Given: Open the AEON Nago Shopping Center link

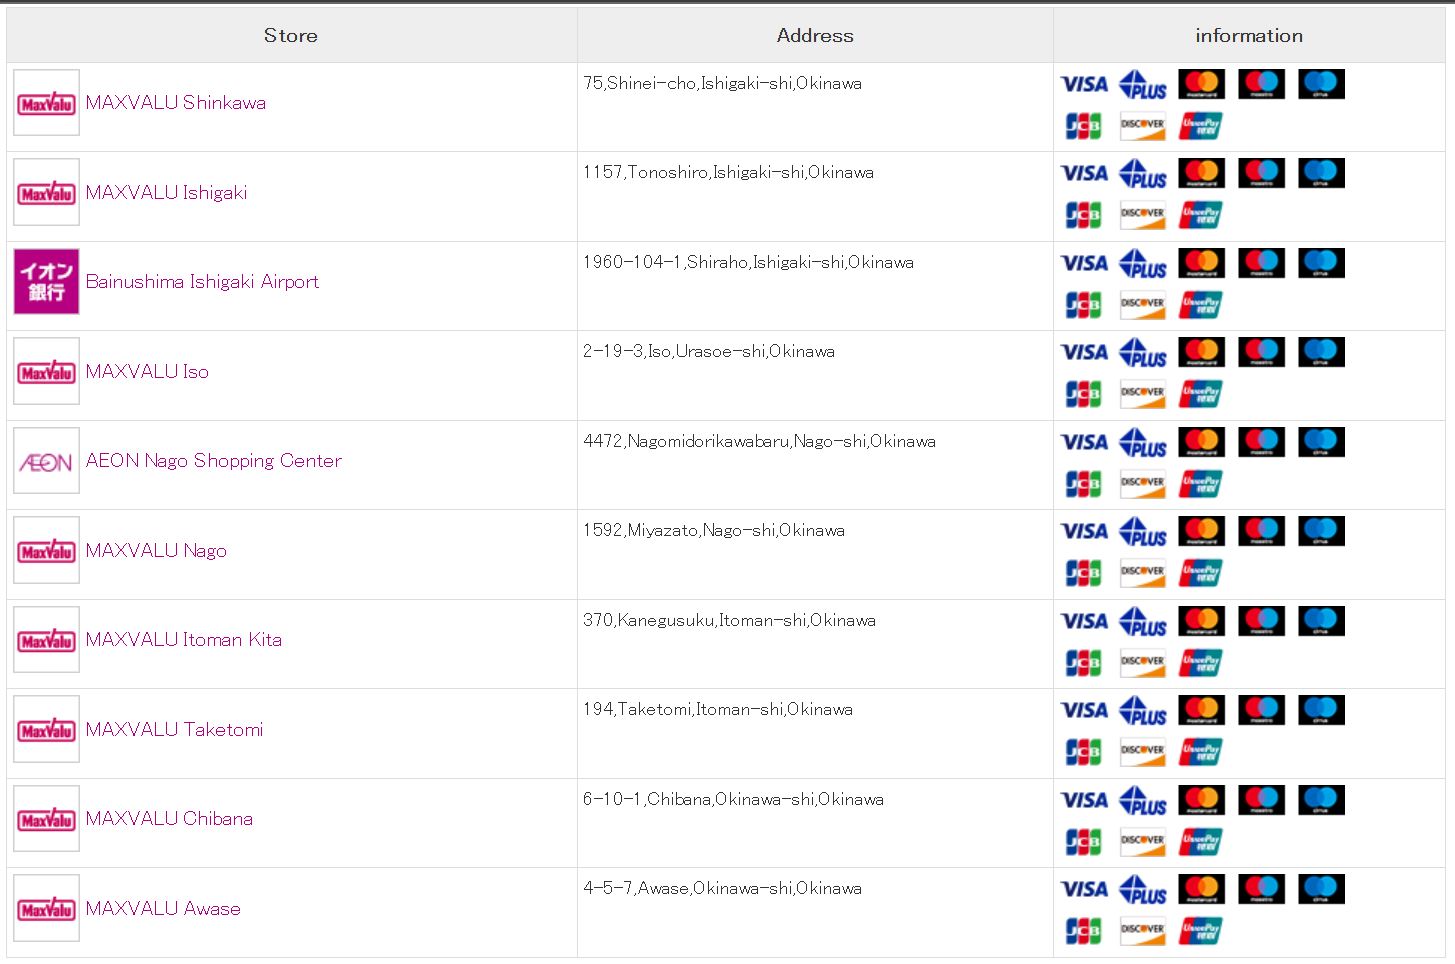Looking at the screenshot, I should (214, 460).
